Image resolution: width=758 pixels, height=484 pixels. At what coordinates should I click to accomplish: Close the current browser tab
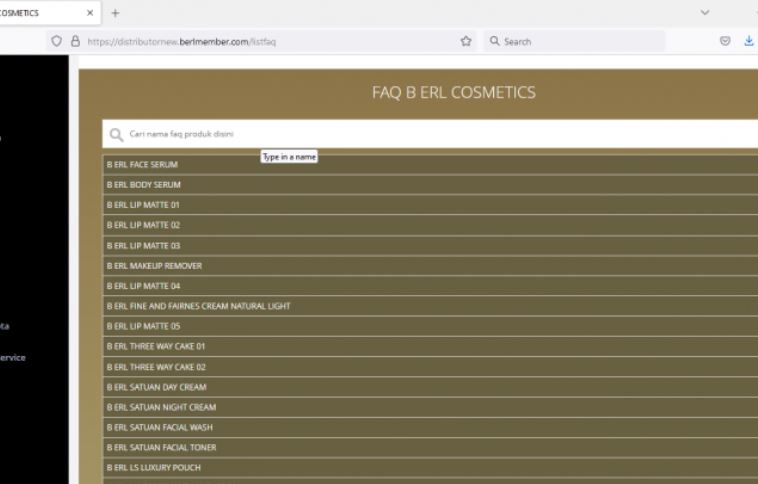tap(90, 13)
